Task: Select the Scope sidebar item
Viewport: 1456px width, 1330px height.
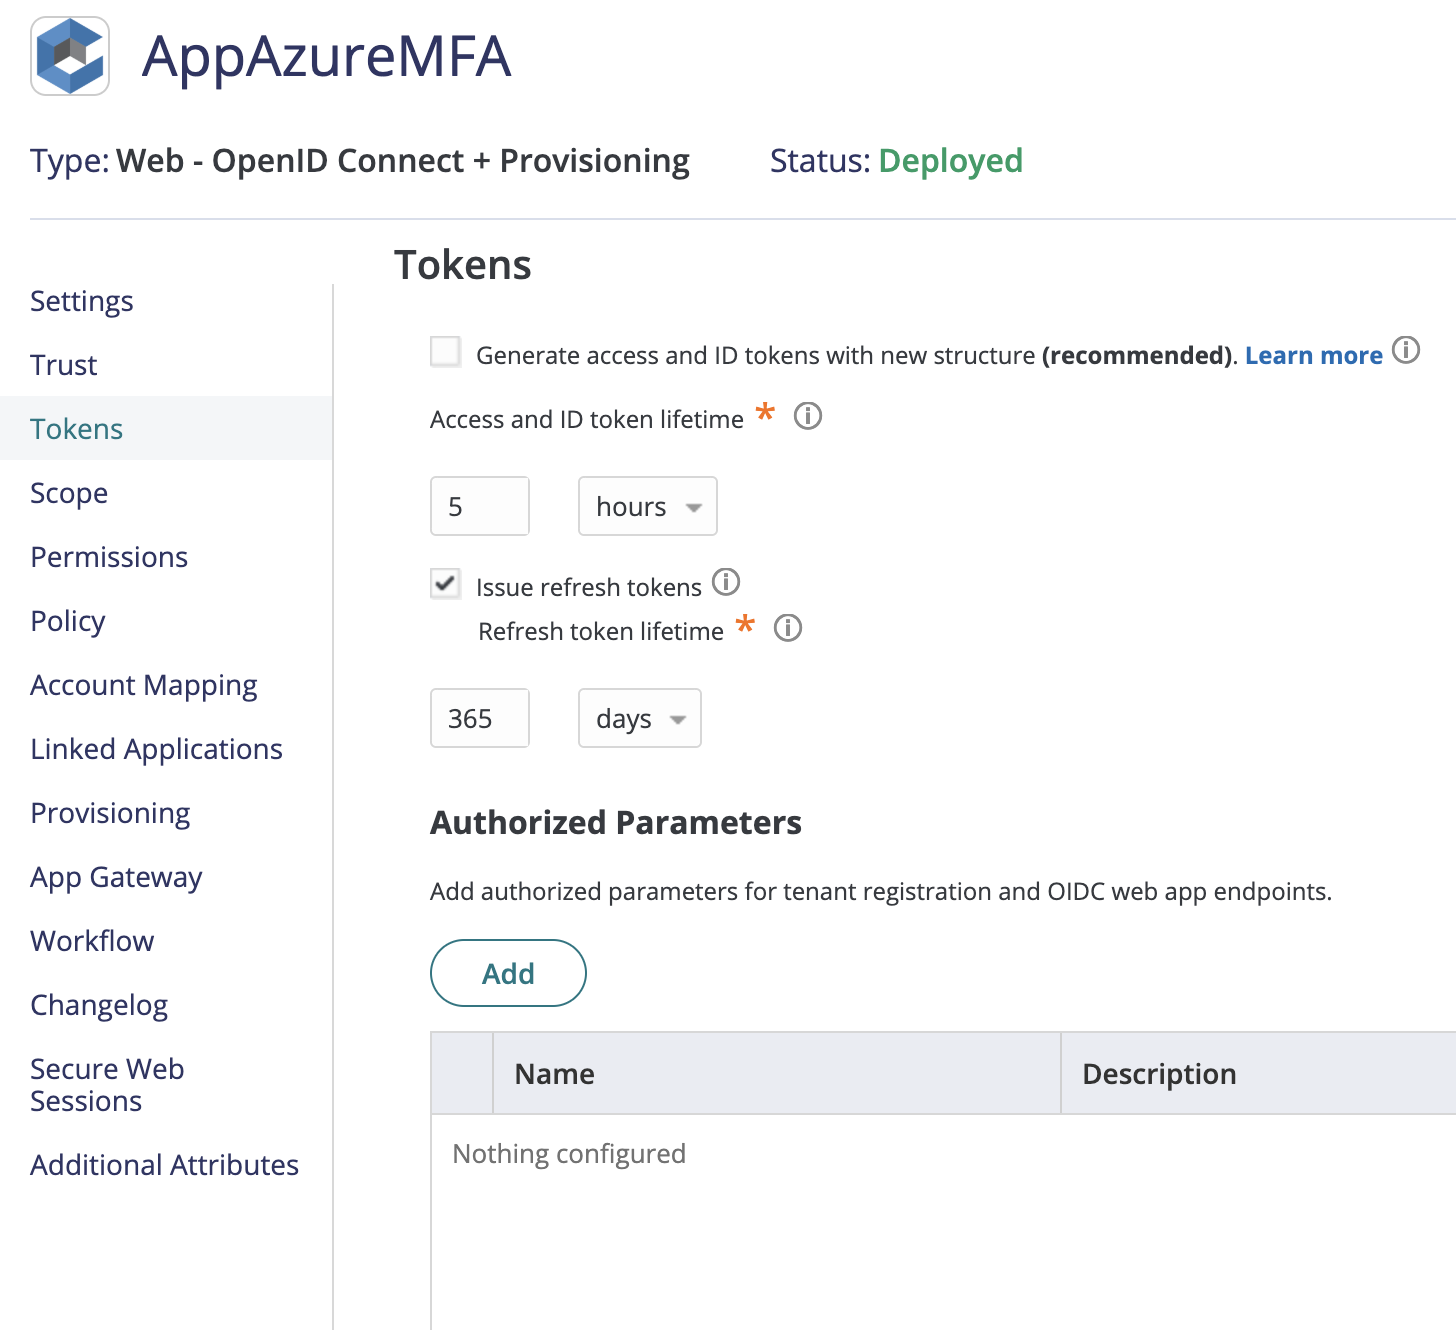Action: coord(68,492)
